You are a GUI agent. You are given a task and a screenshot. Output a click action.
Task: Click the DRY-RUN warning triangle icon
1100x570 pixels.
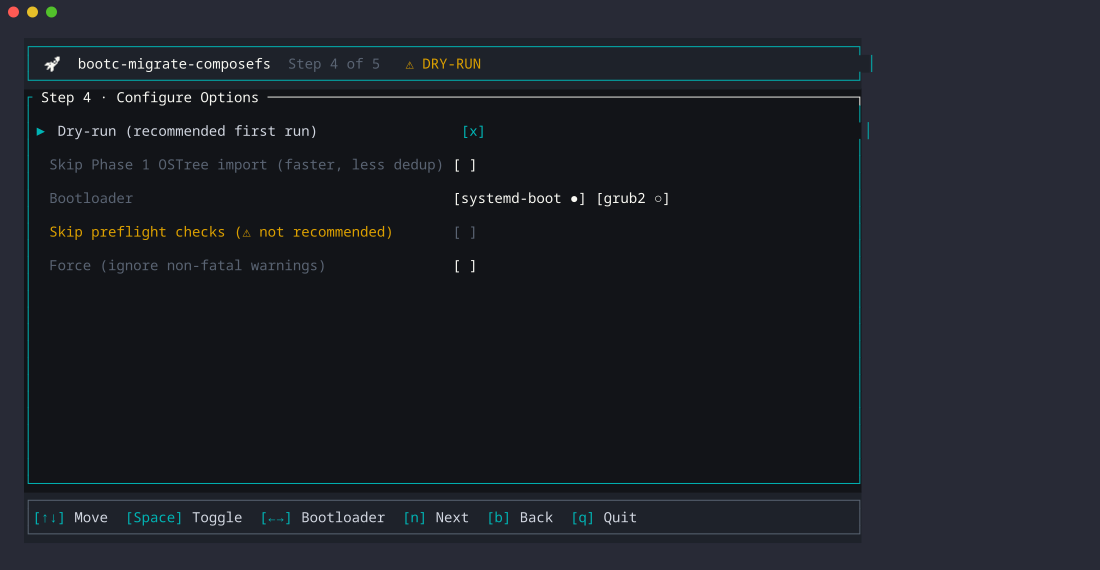tap(410, 65)
